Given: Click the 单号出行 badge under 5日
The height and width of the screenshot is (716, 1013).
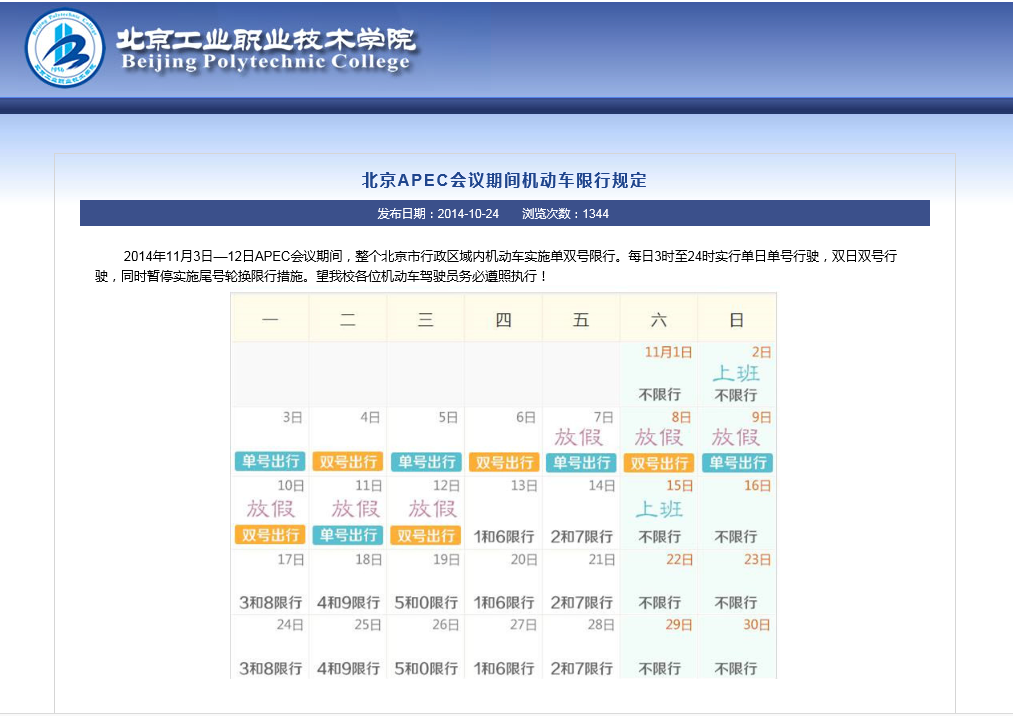Looking at the screenshot, I should pyautogui.click(x=426, y=462).
